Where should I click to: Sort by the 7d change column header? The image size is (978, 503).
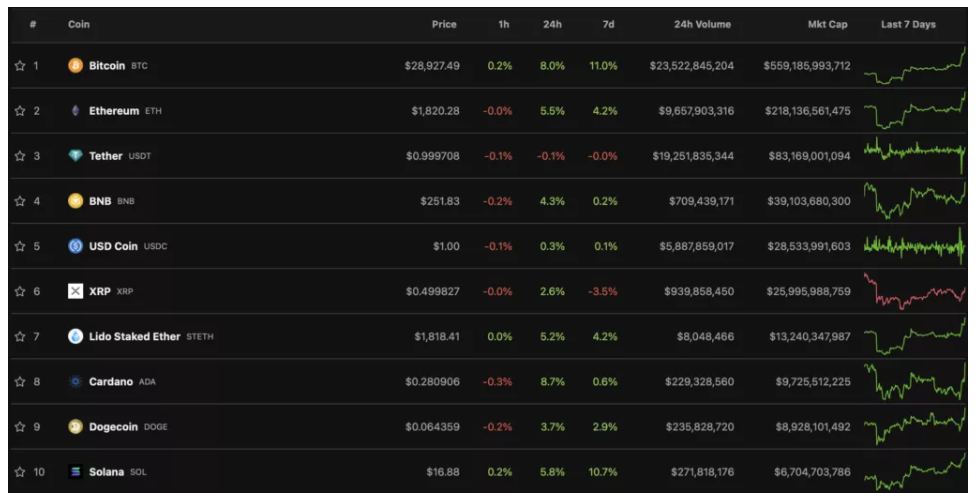pos(608,24)
